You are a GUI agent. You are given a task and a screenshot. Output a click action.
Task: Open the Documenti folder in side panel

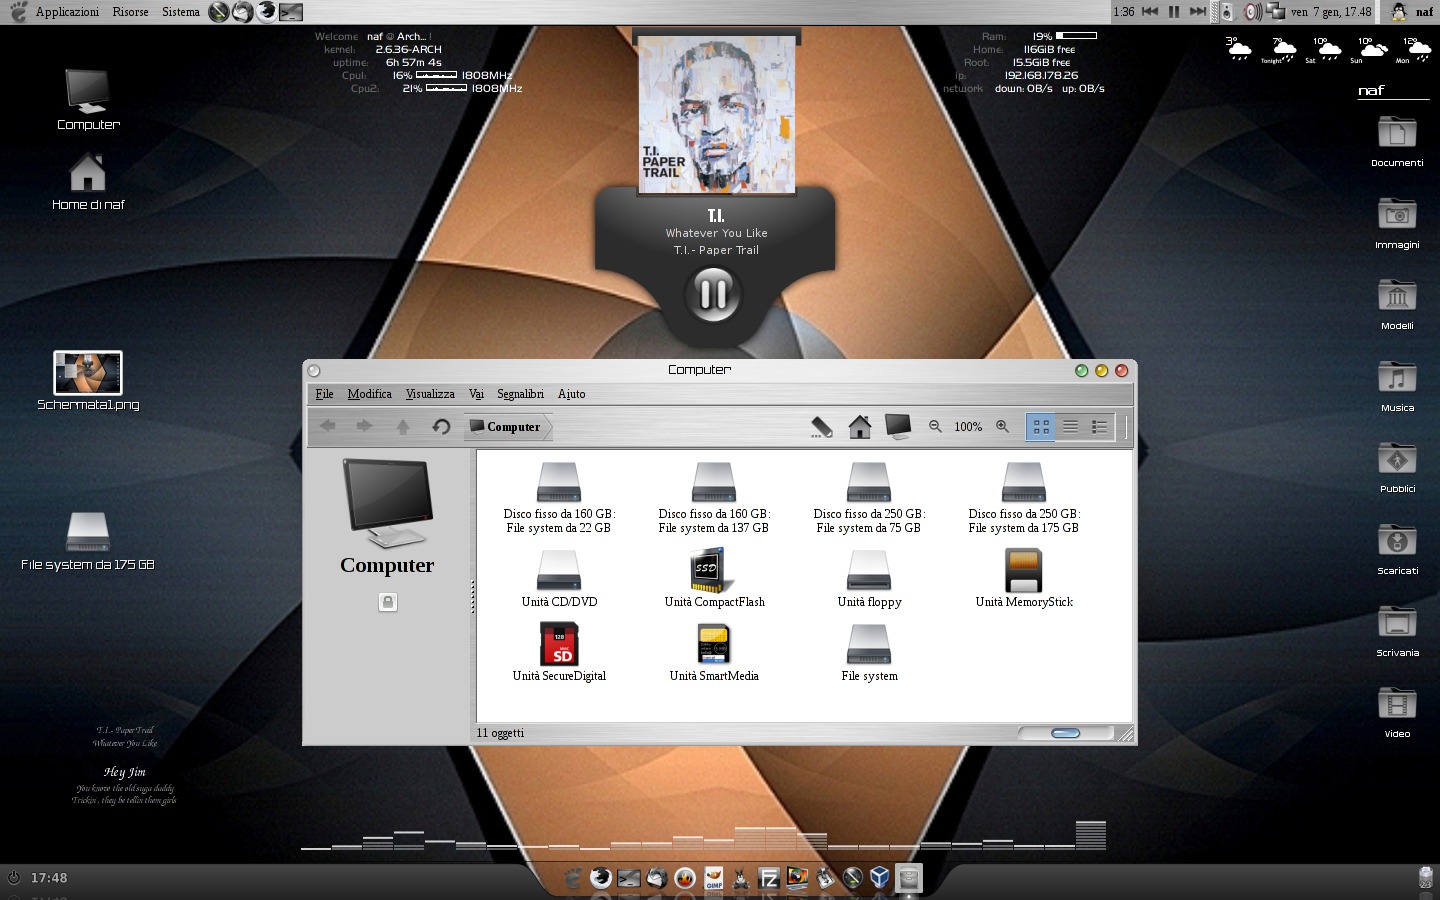1397,141
